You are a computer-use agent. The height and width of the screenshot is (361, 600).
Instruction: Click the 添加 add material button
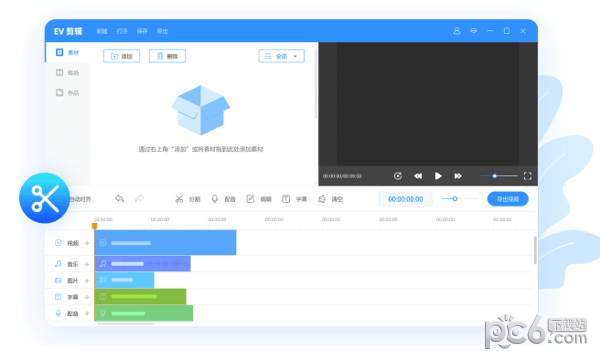tap(122, 56)
